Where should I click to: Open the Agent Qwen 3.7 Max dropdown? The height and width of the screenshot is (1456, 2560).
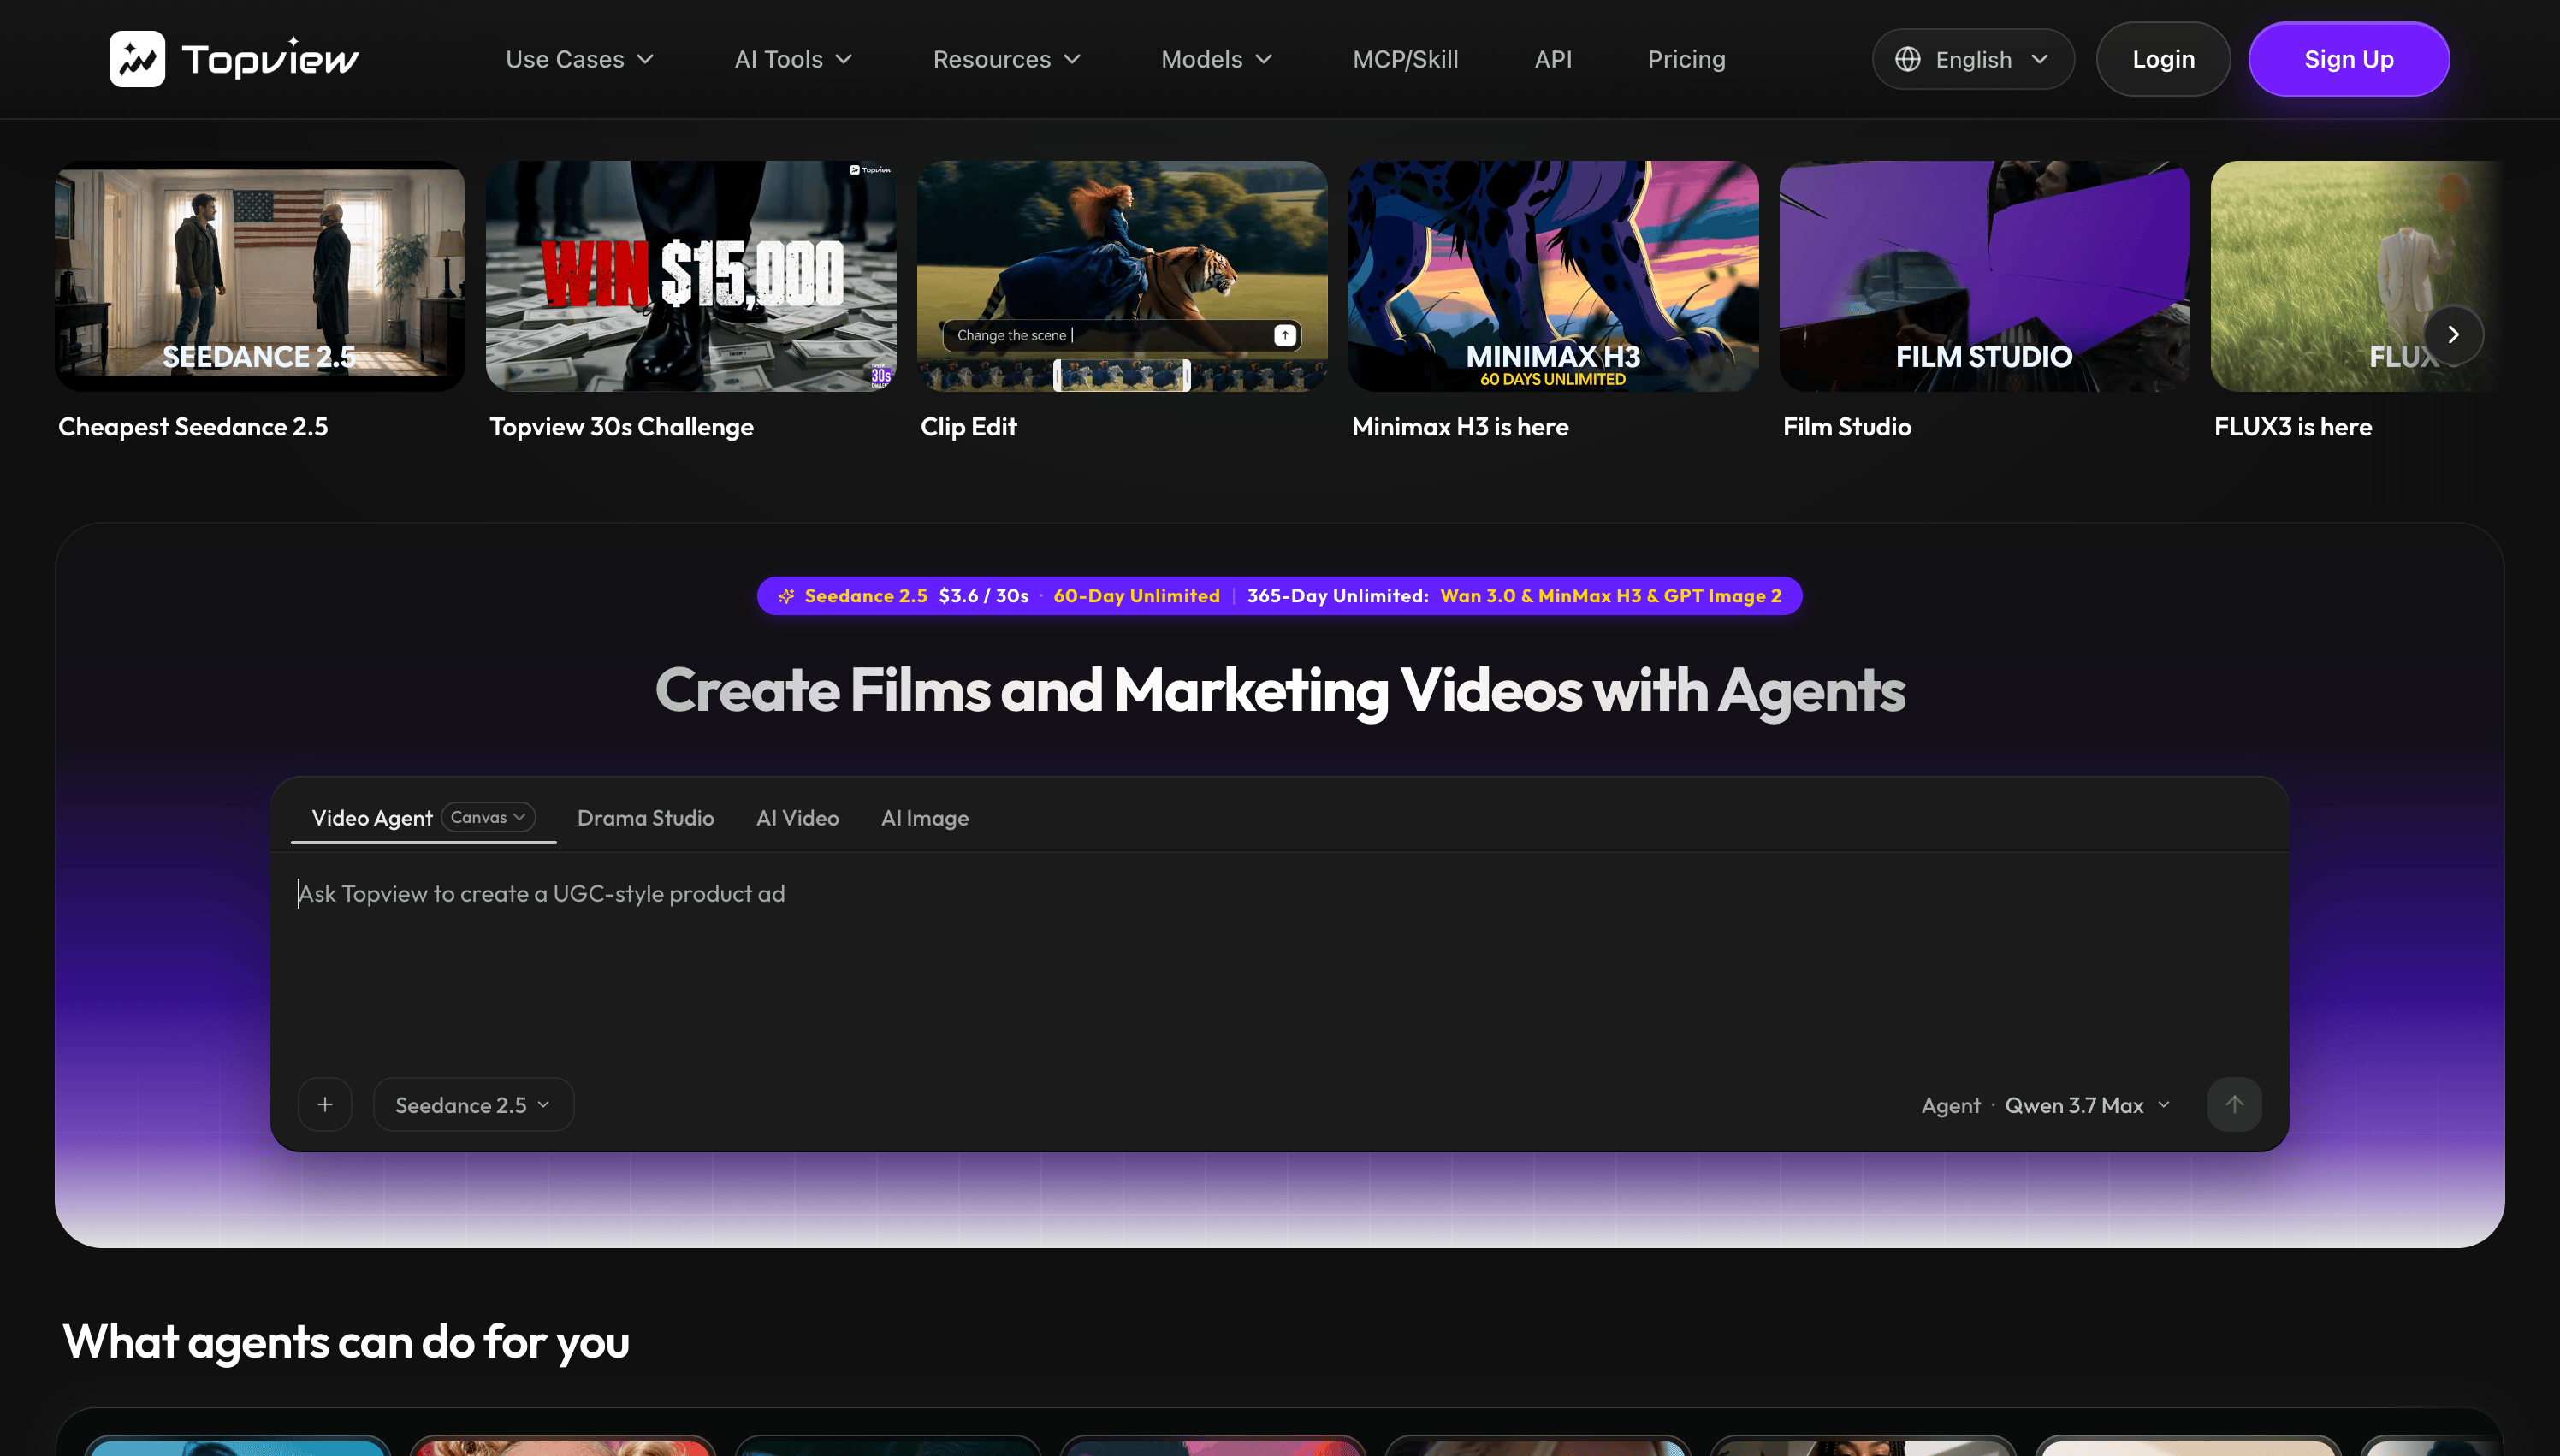point(2046,1105)
